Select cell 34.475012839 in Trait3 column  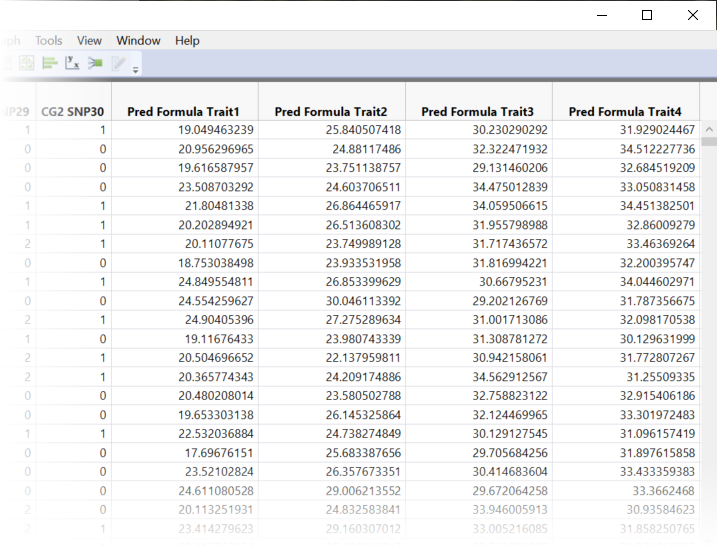pyautogui.click(x=509, y=187)
